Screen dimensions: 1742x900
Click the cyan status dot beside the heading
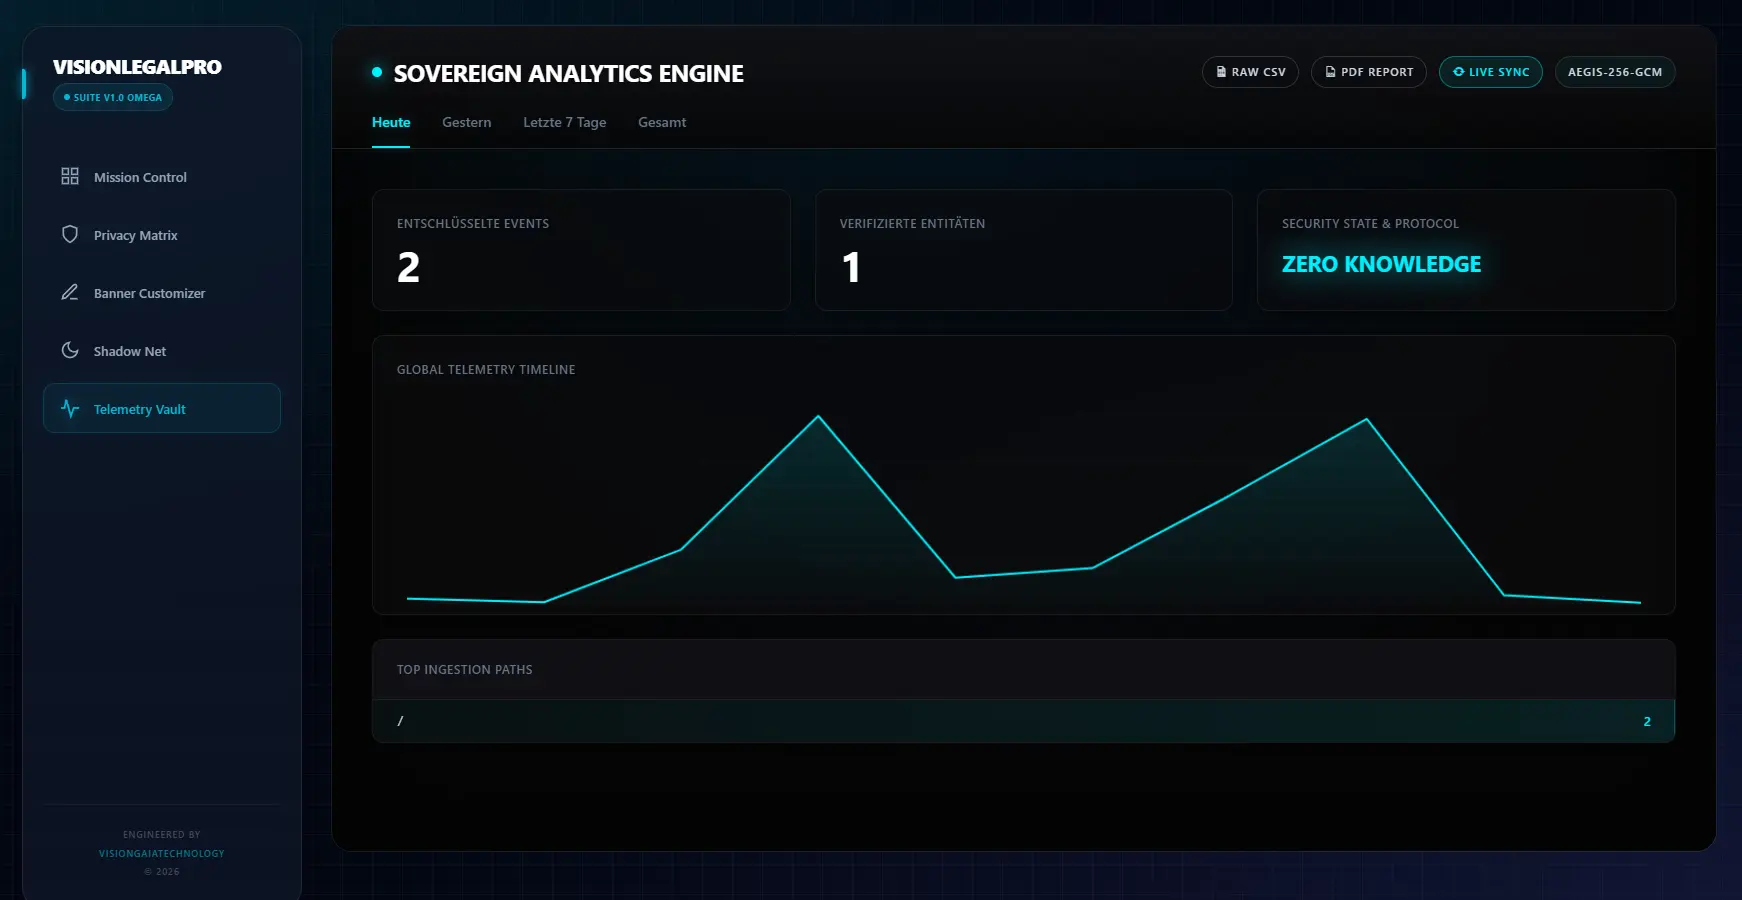(x=377, y=72)
